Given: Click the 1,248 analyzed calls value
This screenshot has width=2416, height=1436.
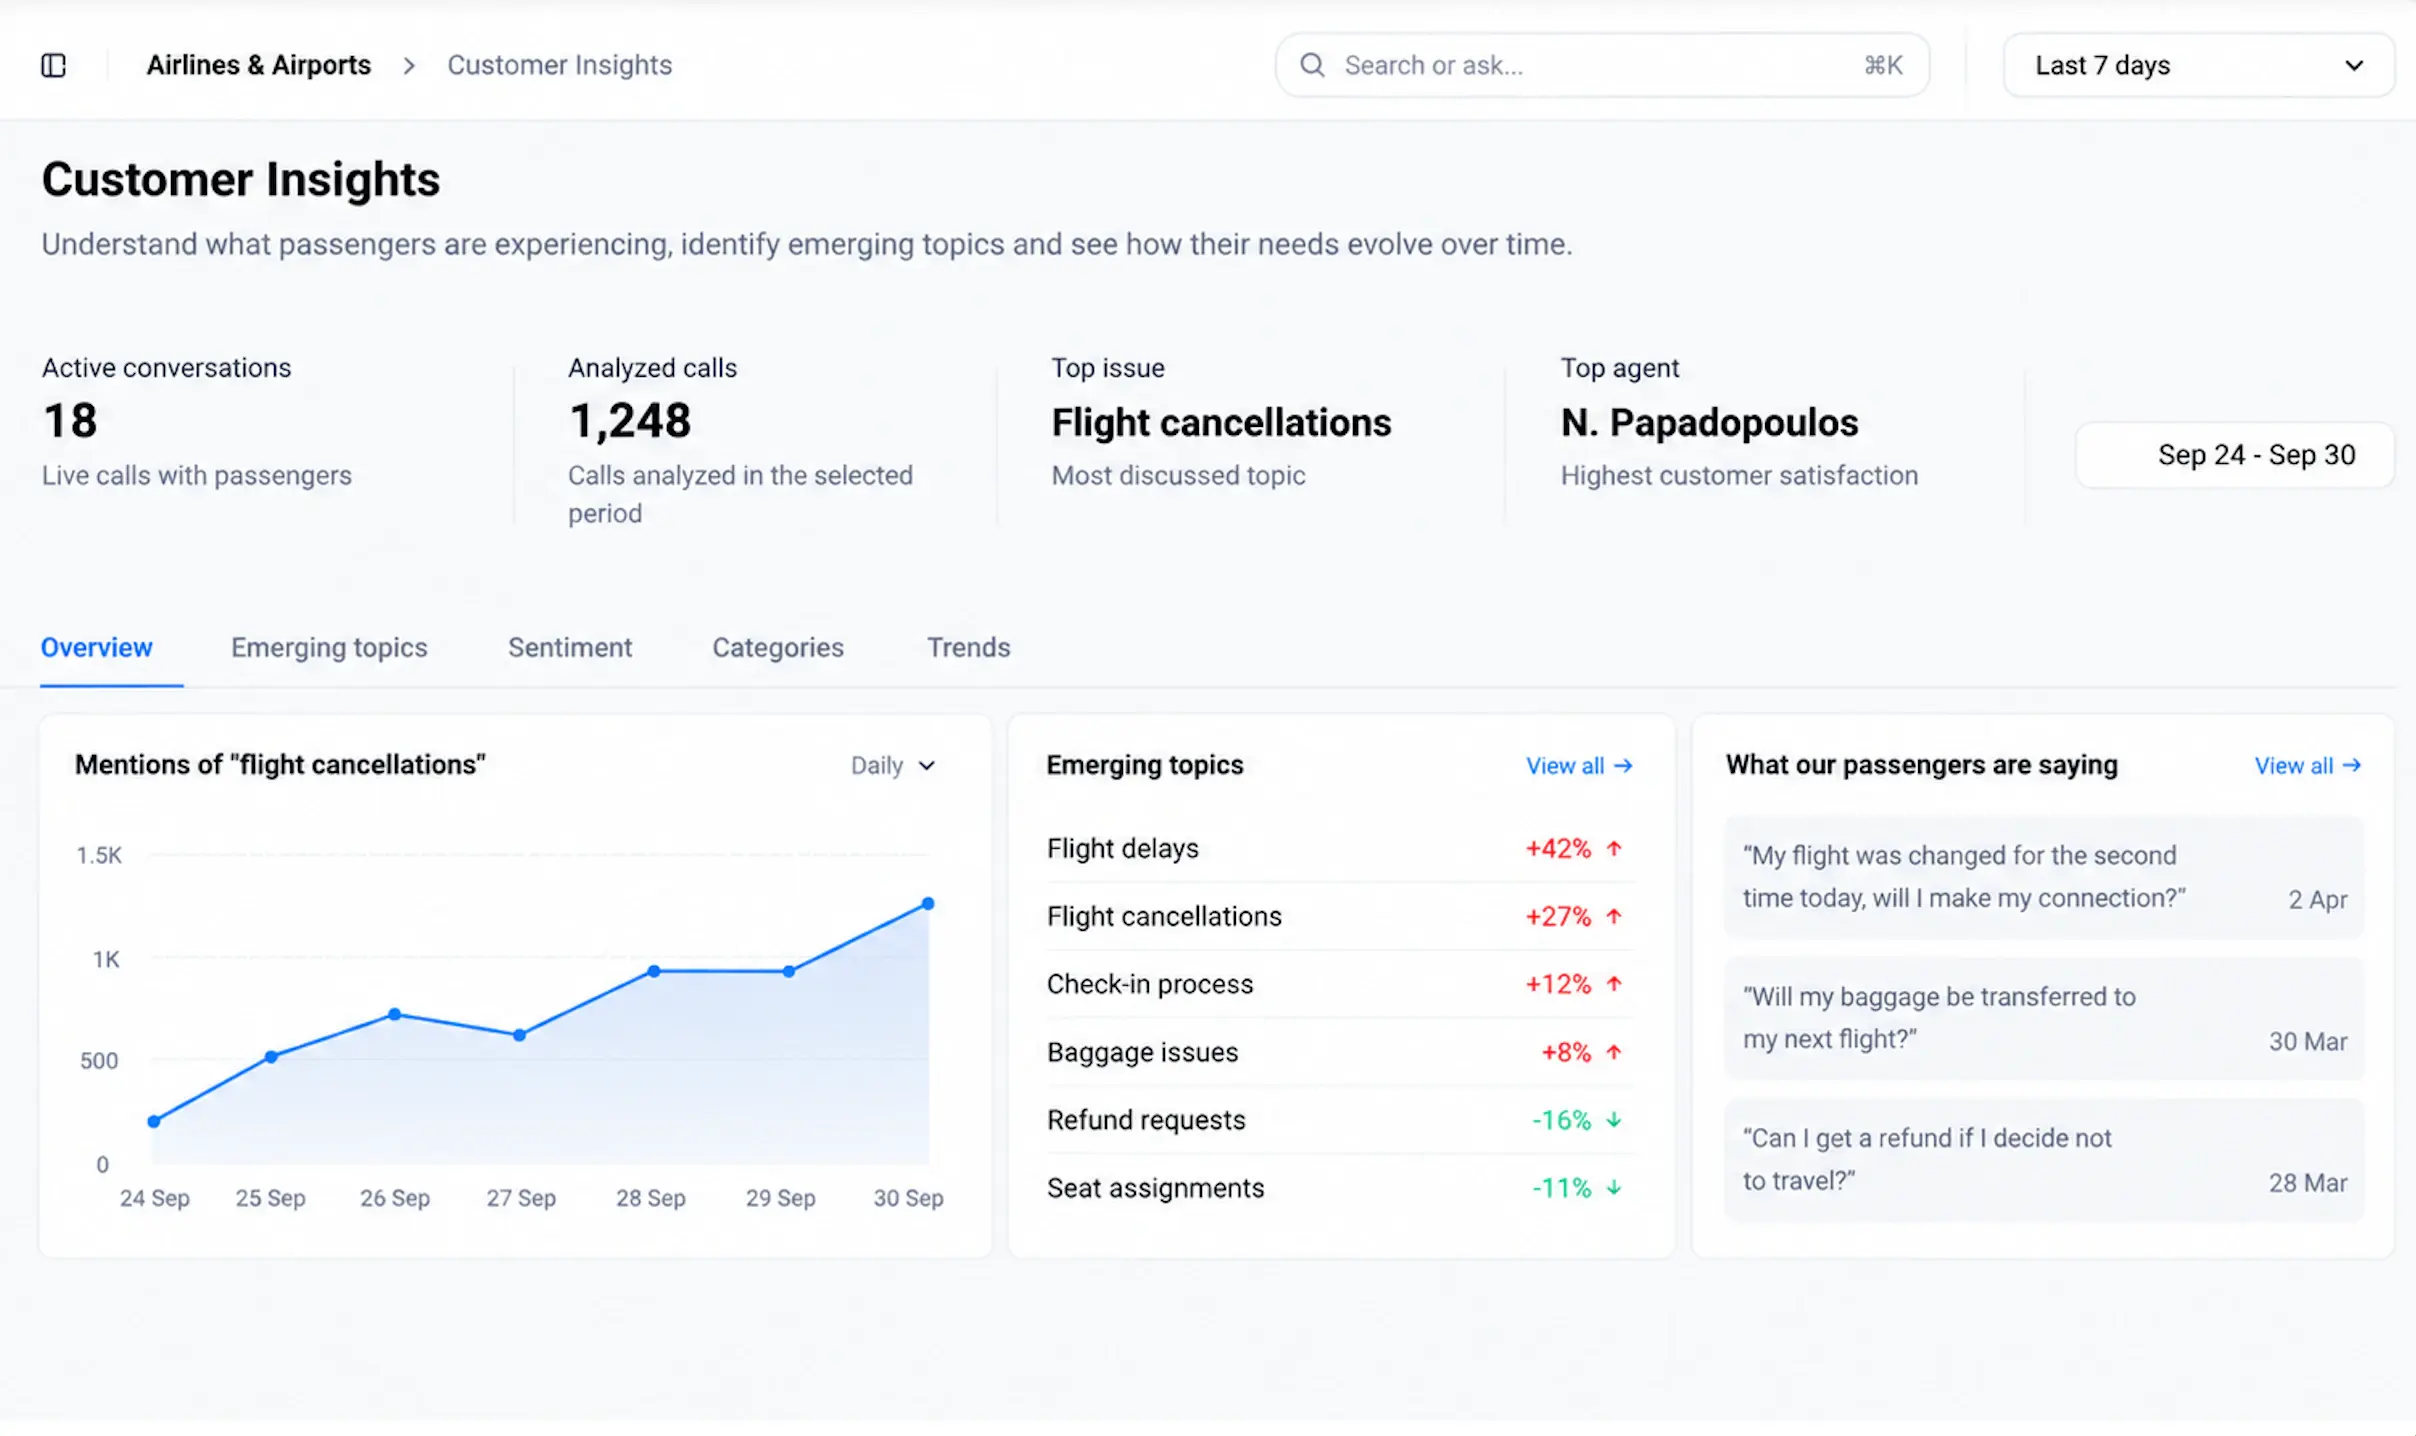Looking at the screenshot, I should click(x=630, y=421).
